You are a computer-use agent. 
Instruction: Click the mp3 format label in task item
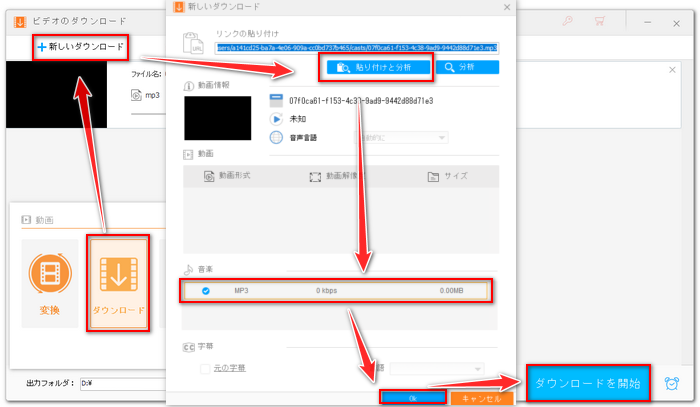coord(152,95)
